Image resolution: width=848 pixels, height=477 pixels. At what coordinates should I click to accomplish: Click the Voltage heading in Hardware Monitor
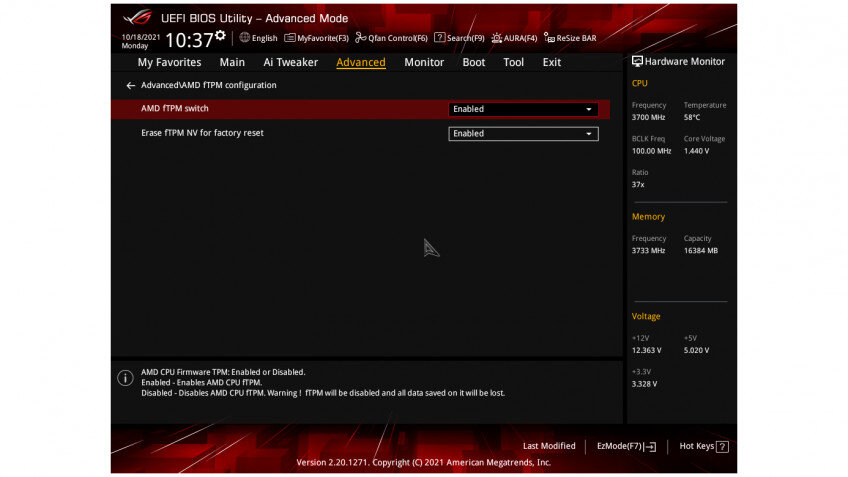(x=646, y=316)
